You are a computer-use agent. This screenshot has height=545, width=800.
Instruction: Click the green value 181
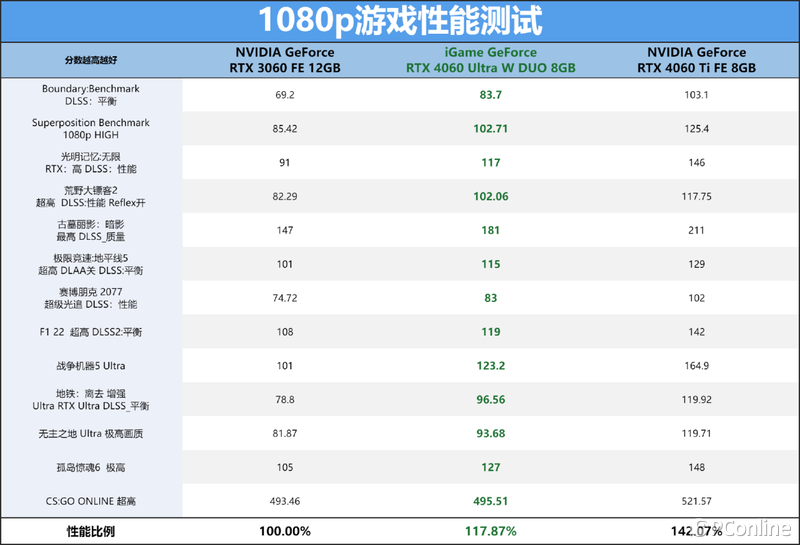(490, 231)
